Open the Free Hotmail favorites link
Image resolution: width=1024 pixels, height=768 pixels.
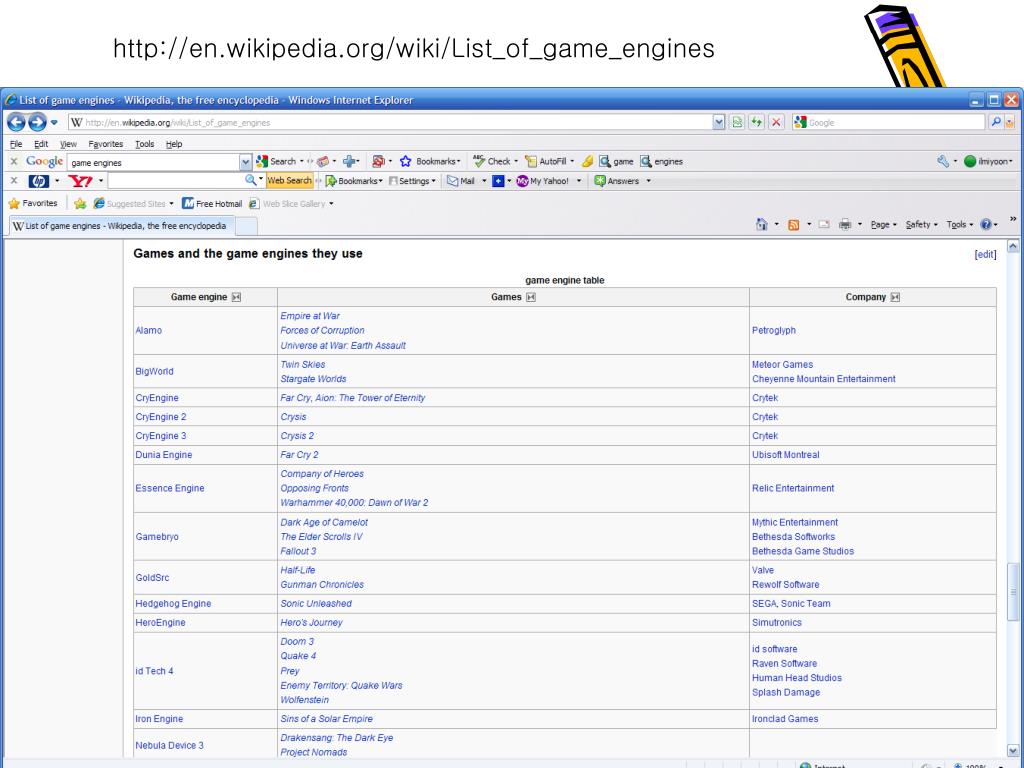(x=212, y=204)
